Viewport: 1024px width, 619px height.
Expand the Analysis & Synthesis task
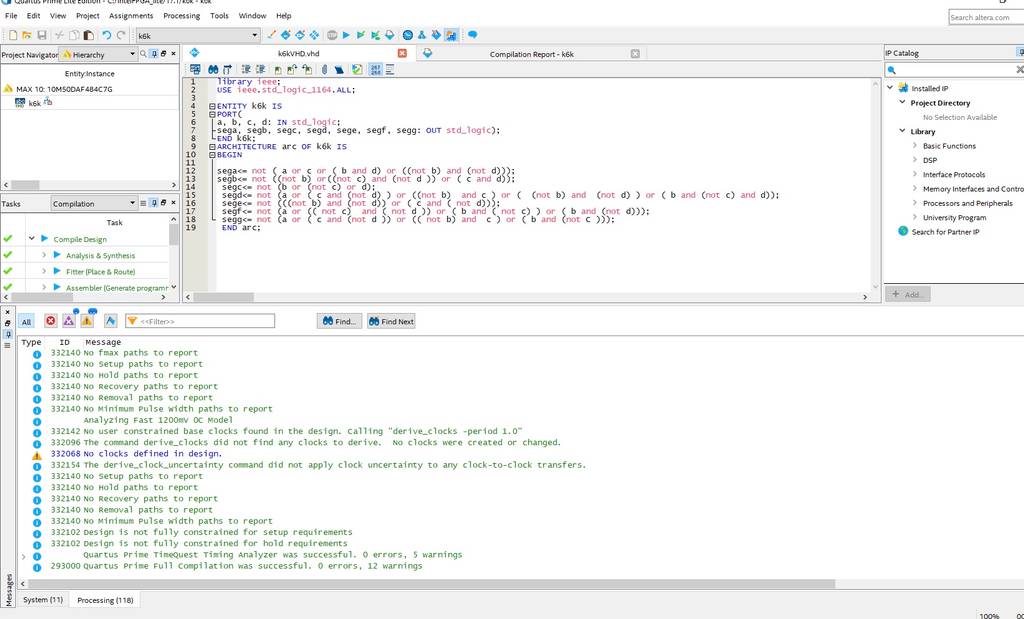click(x=44, y=255)
